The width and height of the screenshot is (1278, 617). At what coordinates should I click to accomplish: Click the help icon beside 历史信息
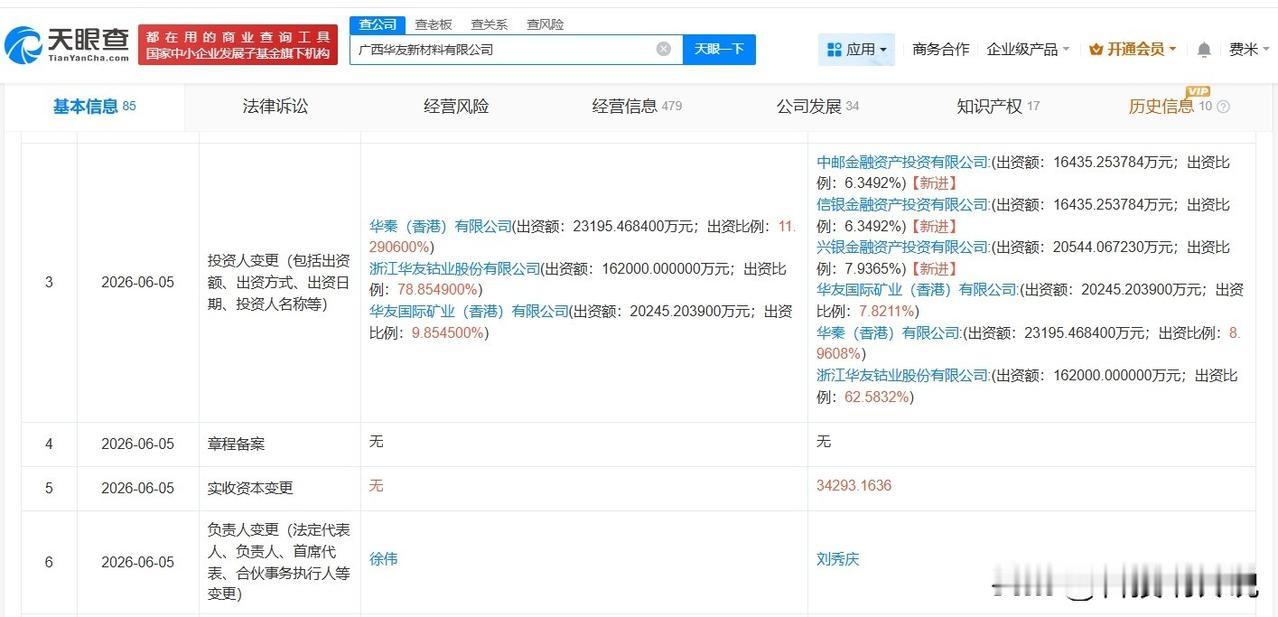point(1223,106)
